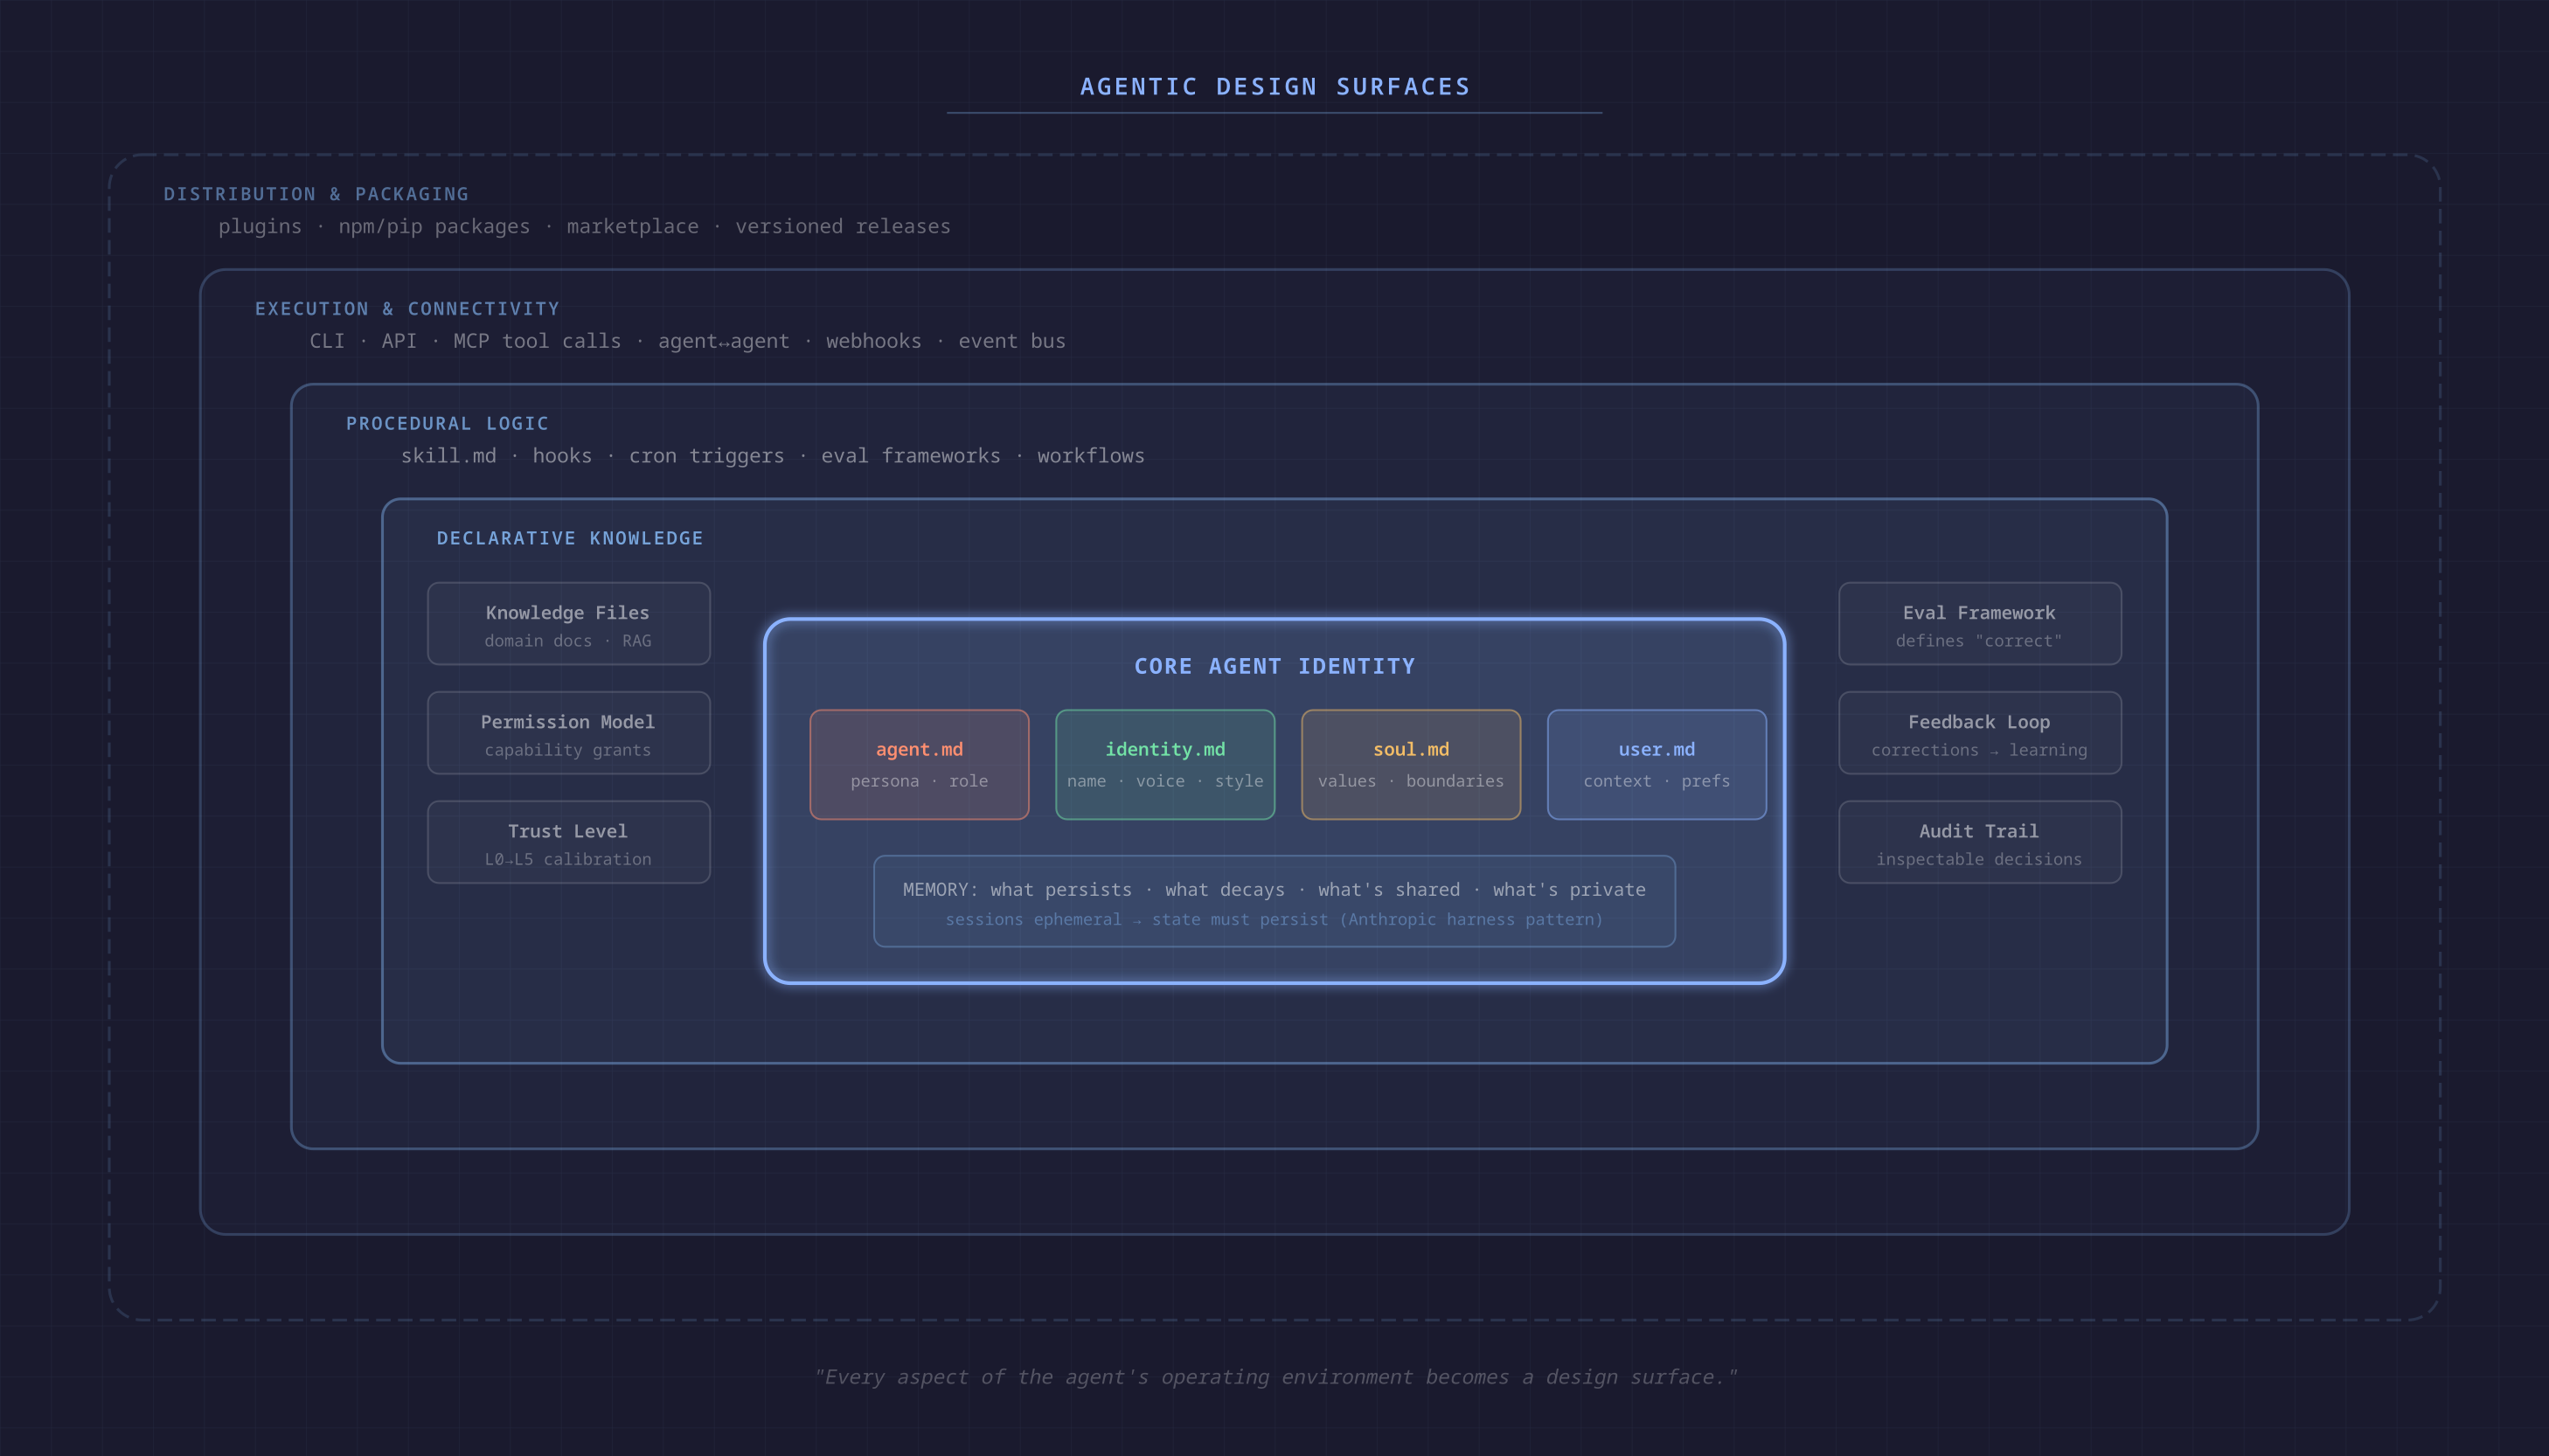Select the CLI · API · MCP tool calls line
The image size is (2549, 1456).
click(x=688, y=341)
